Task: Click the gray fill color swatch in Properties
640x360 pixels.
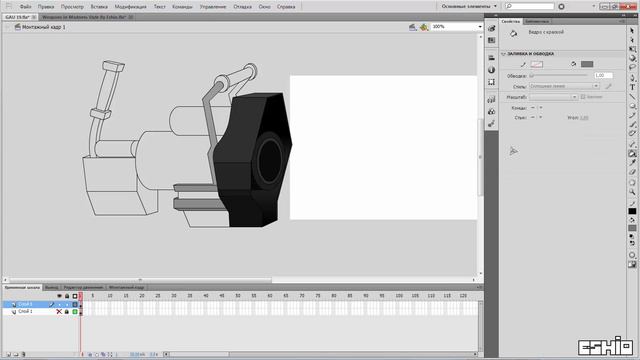Action: tap(587, 64)
